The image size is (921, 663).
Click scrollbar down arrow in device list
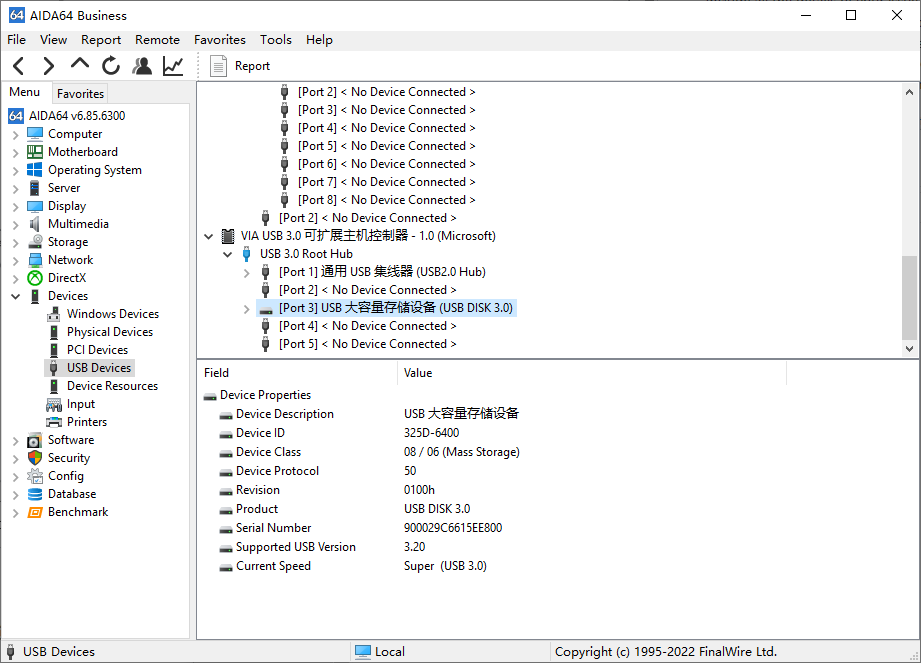(x=909, y=348)
